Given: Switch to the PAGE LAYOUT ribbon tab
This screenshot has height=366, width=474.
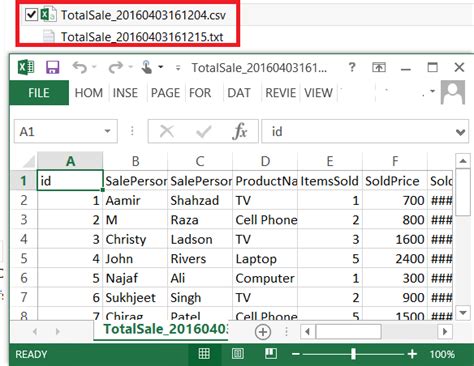Looking at the screenshot, I should tap(165, 93).
